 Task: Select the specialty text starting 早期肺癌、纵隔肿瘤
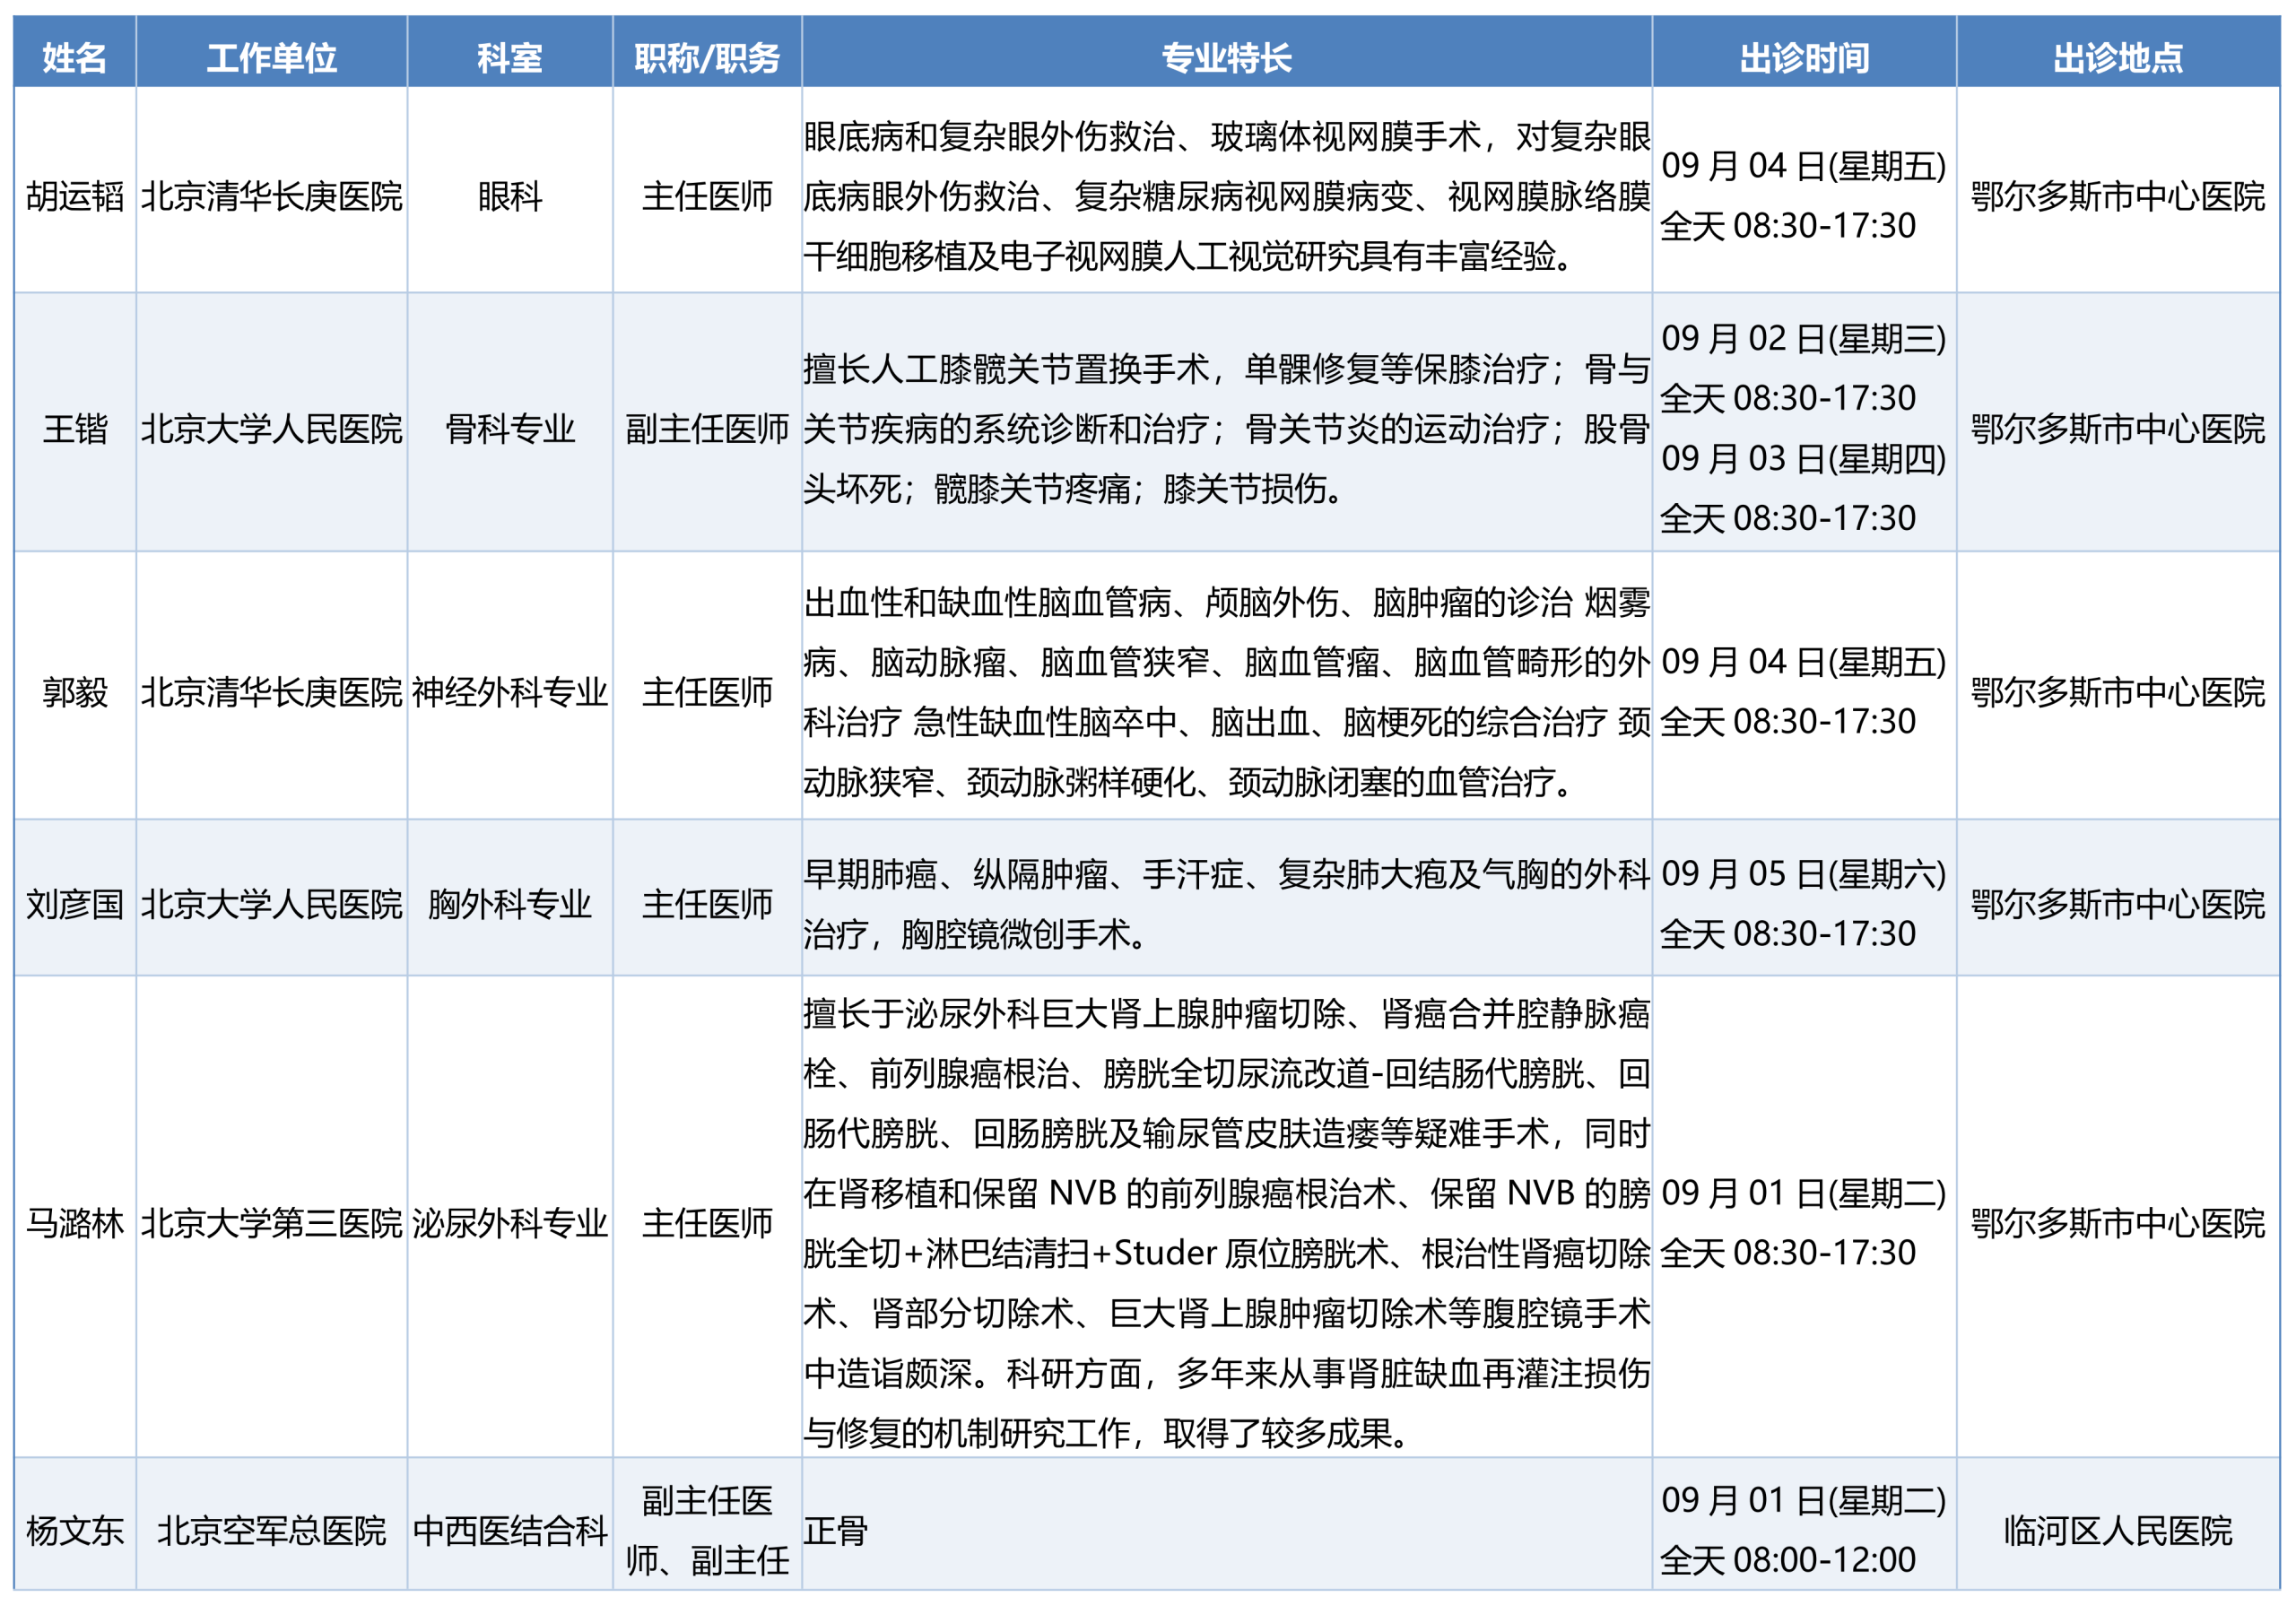pyautogui.click(x=1227, y=904)
